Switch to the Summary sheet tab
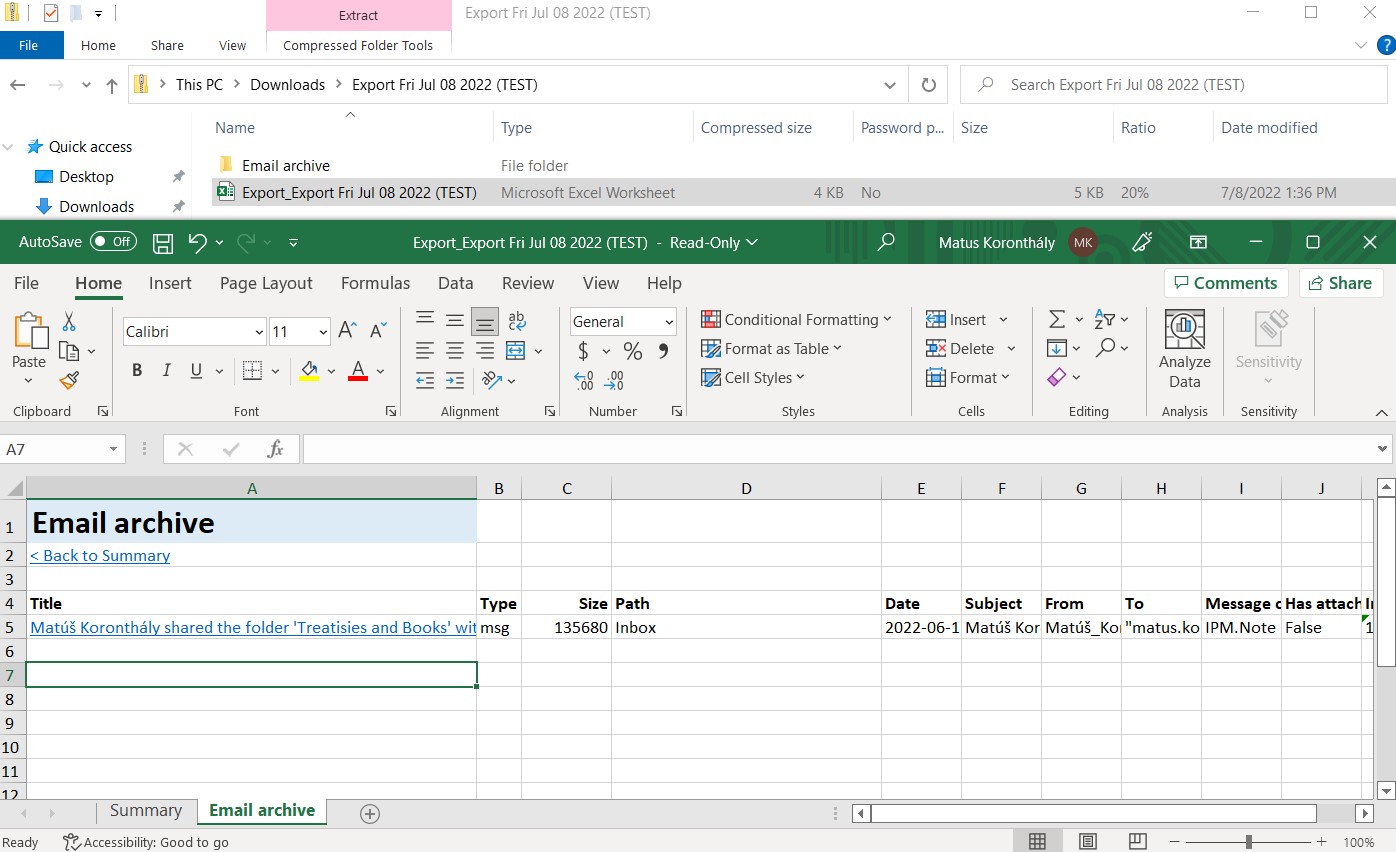The height and width of the screenshot is (852, 1396). [x=146, y=811]
